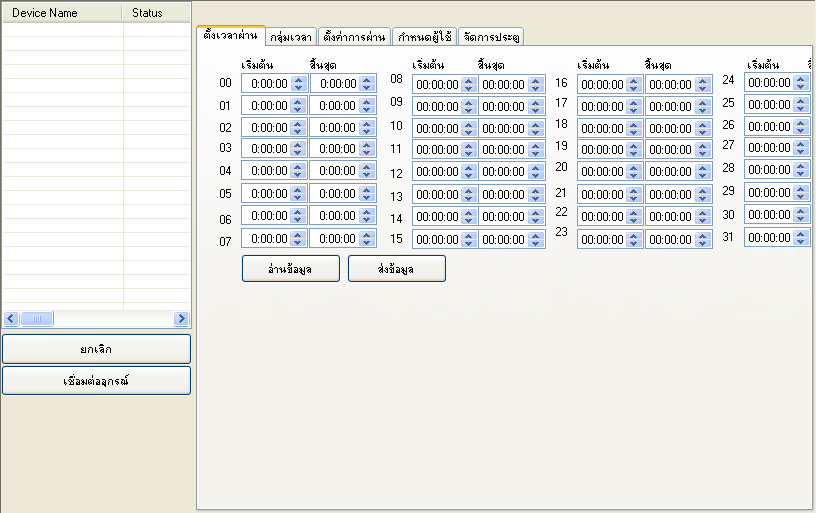This screenshot has height=513, width=817.
Task: Click row 08 end time field
Action: (512, 84)
